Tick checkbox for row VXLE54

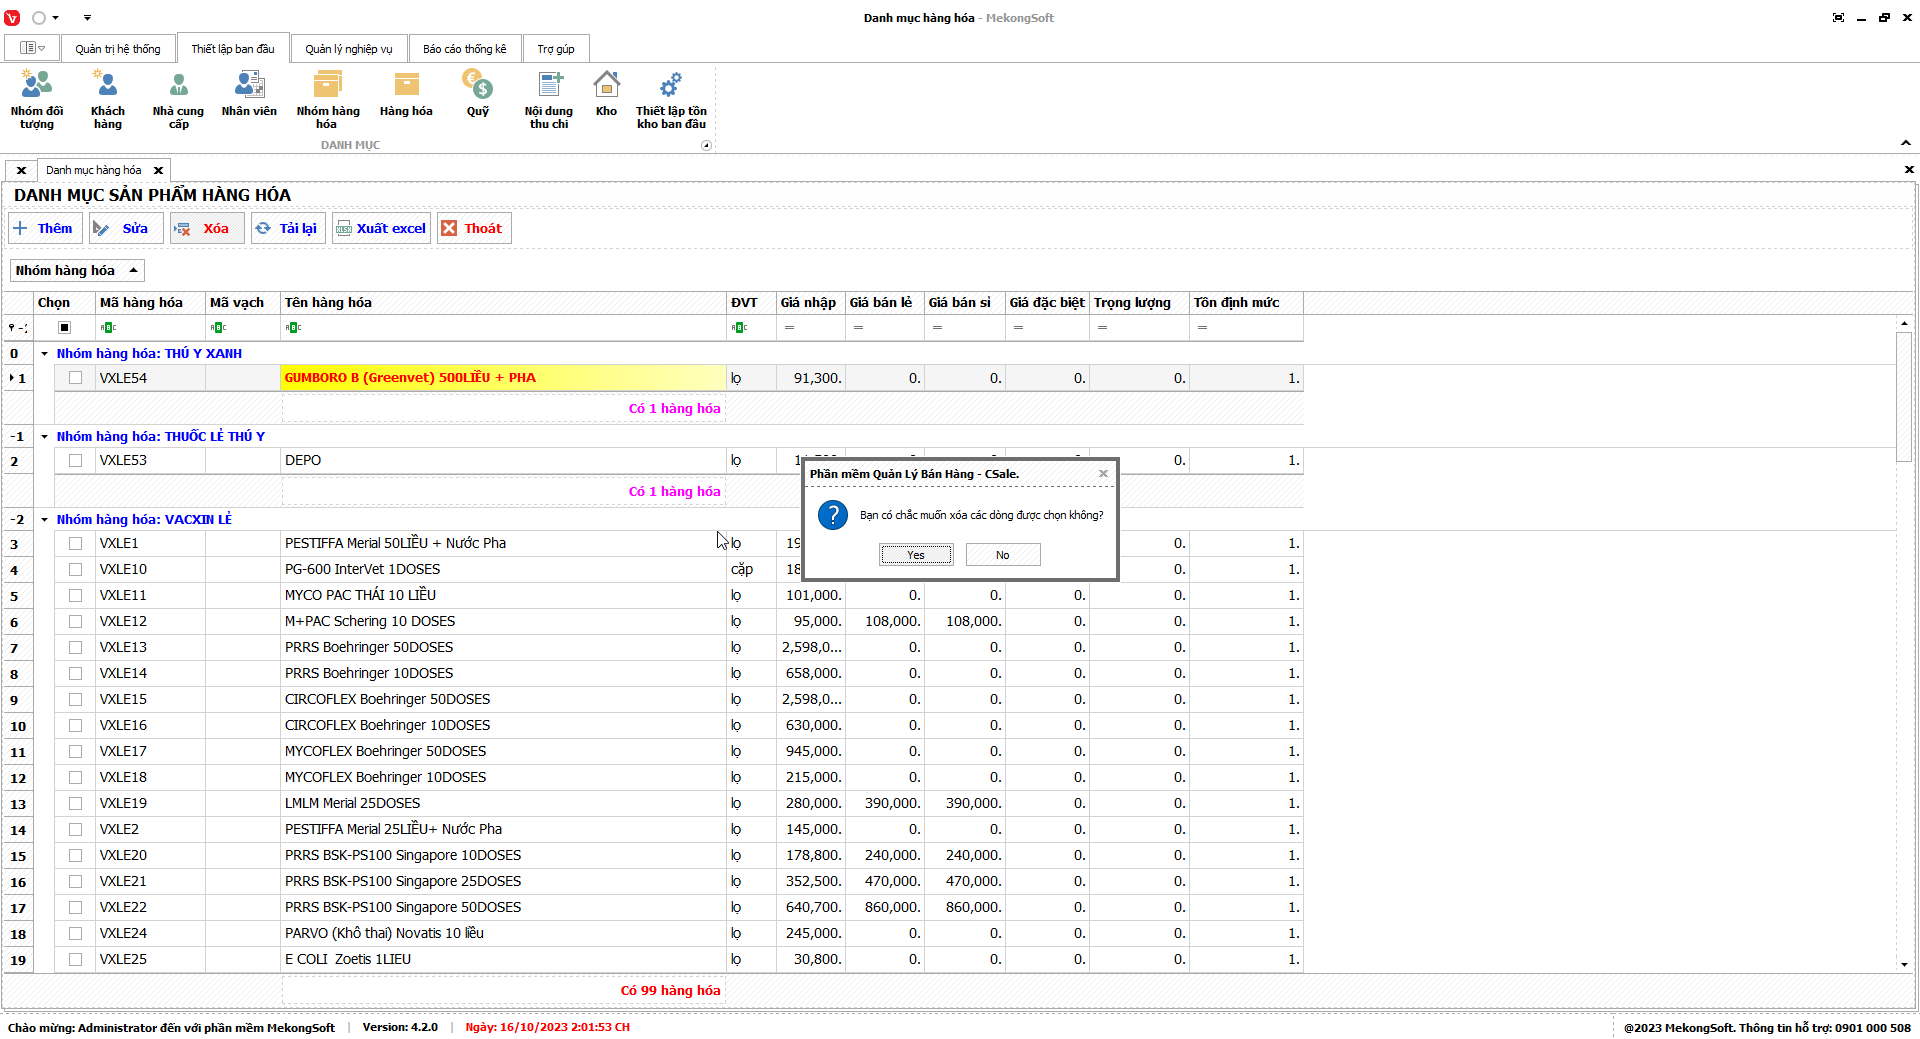(x=75, y=378)
